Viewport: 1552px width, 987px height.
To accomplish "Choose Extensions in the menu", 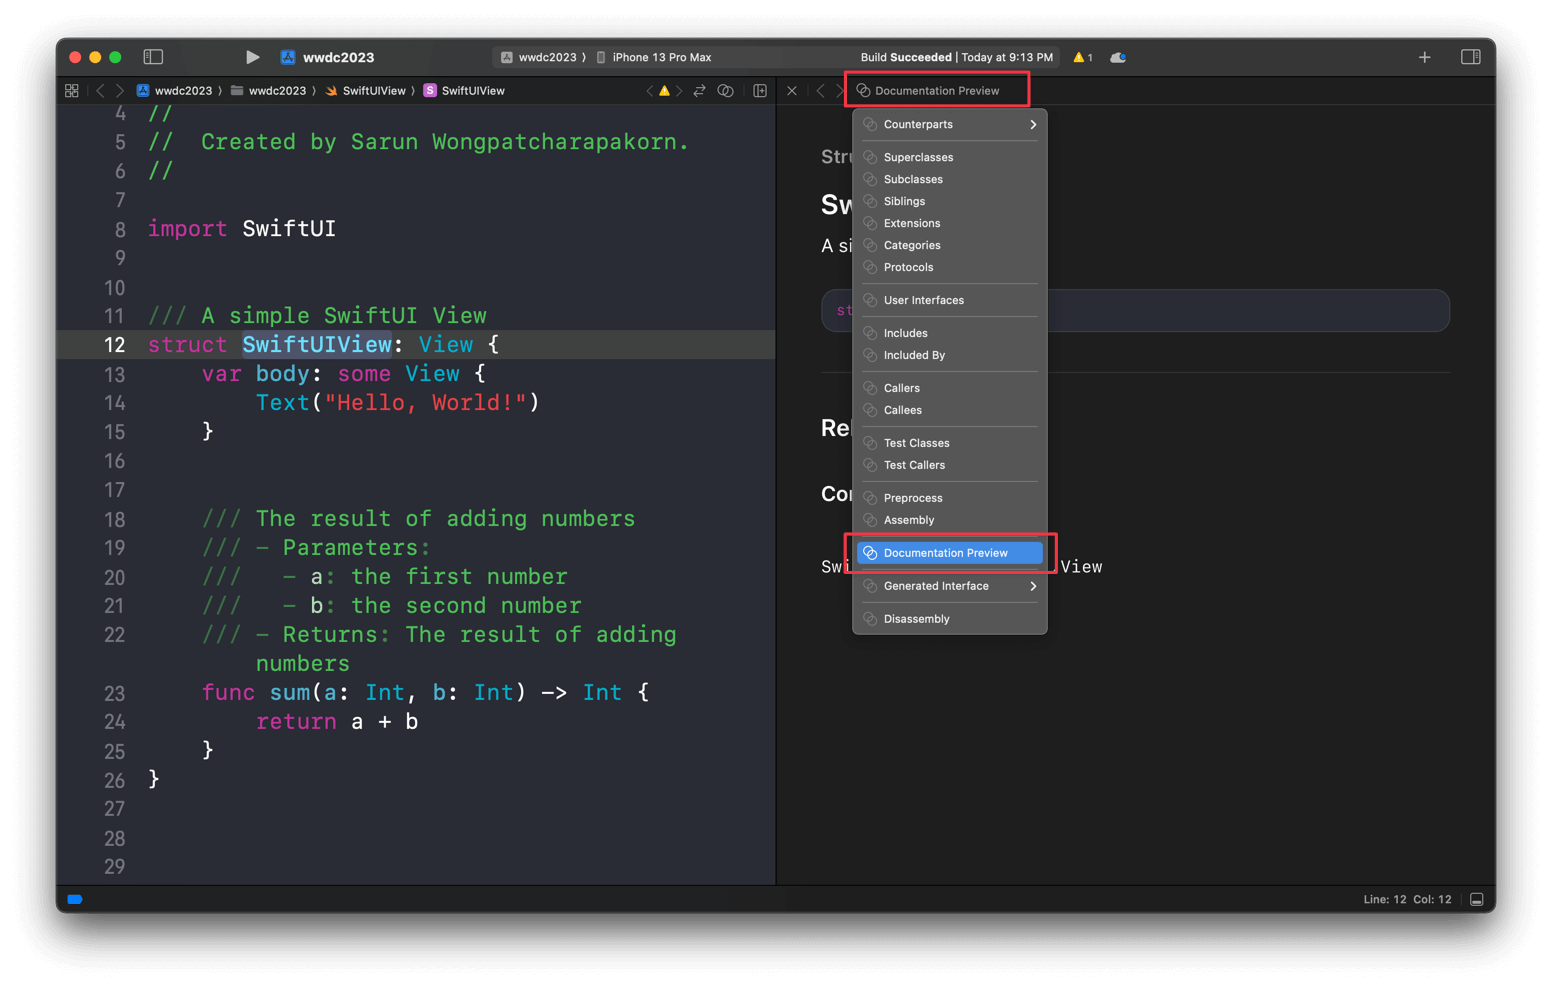I will tap(950, 223).
